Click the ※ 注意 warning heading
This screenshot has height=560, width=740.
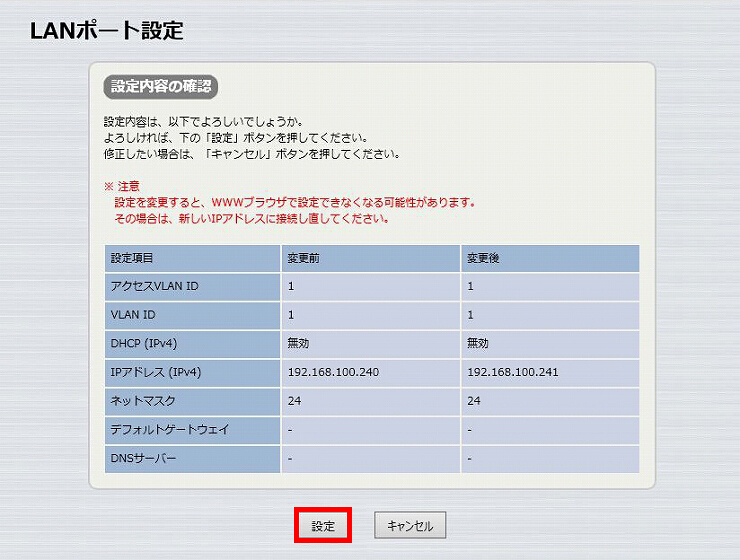click(x=122, y=186)
